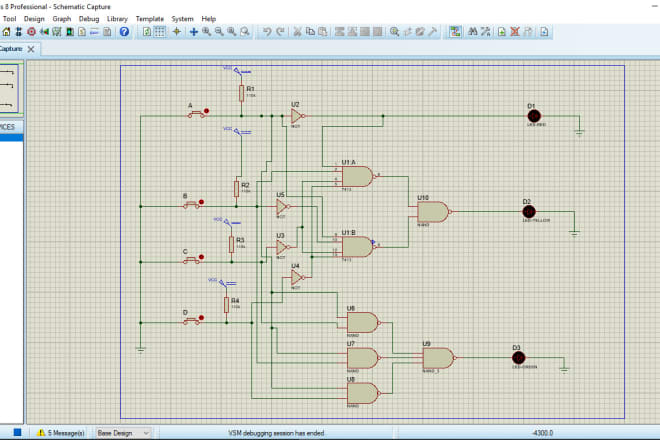
Task: Zoom out with the magnifier minus icon
Action: (219, 32)
